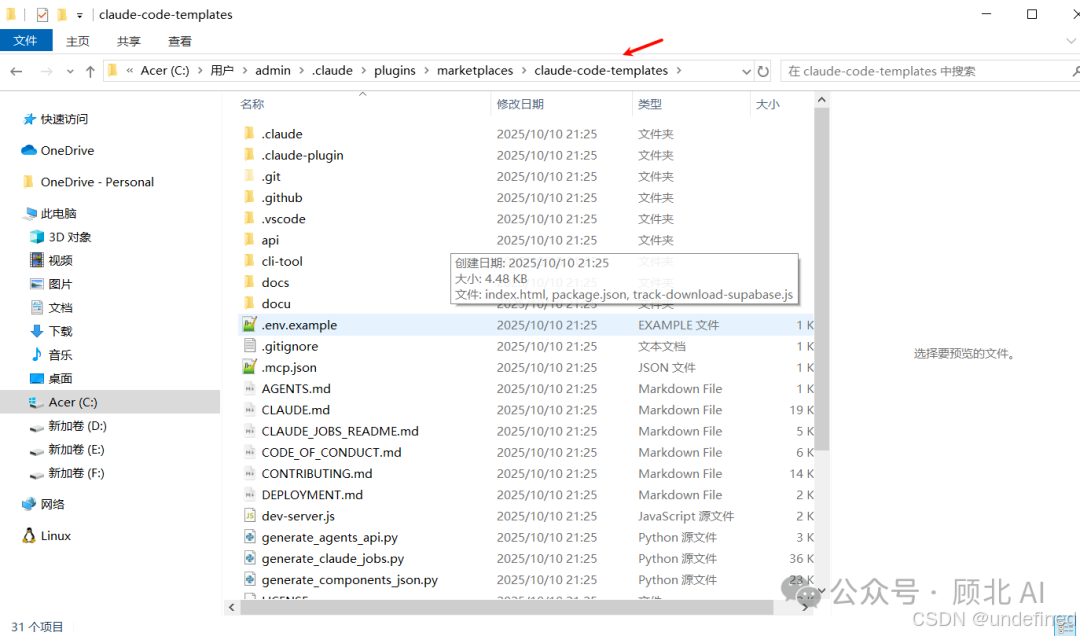Screen dimensions: 1080x636
Task: Select the .git folder icon
Action: click(x=249, y=176)
